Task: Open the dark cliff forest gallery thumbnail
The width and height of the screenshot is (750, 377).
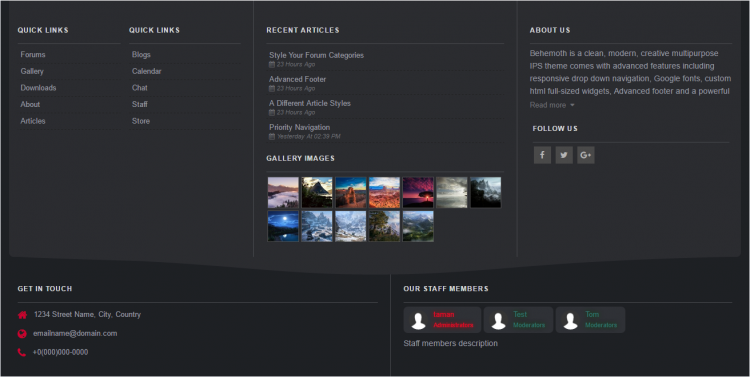Action: (x=485, y=192)
